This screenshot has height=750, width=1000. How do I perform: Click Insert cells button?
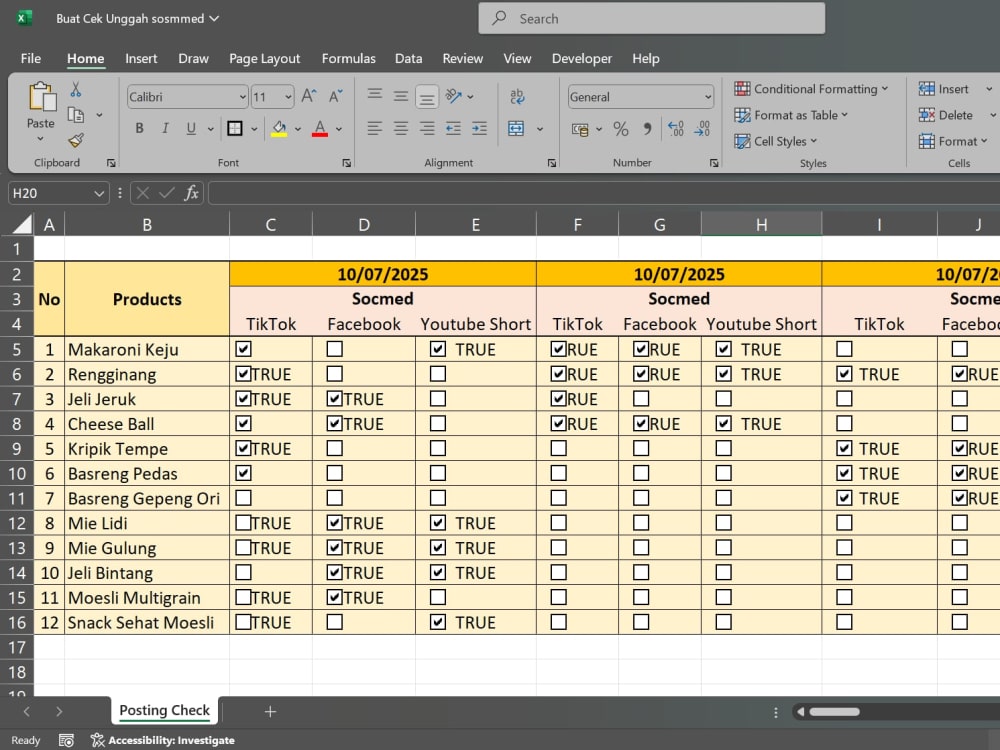(x=943, y=89)
